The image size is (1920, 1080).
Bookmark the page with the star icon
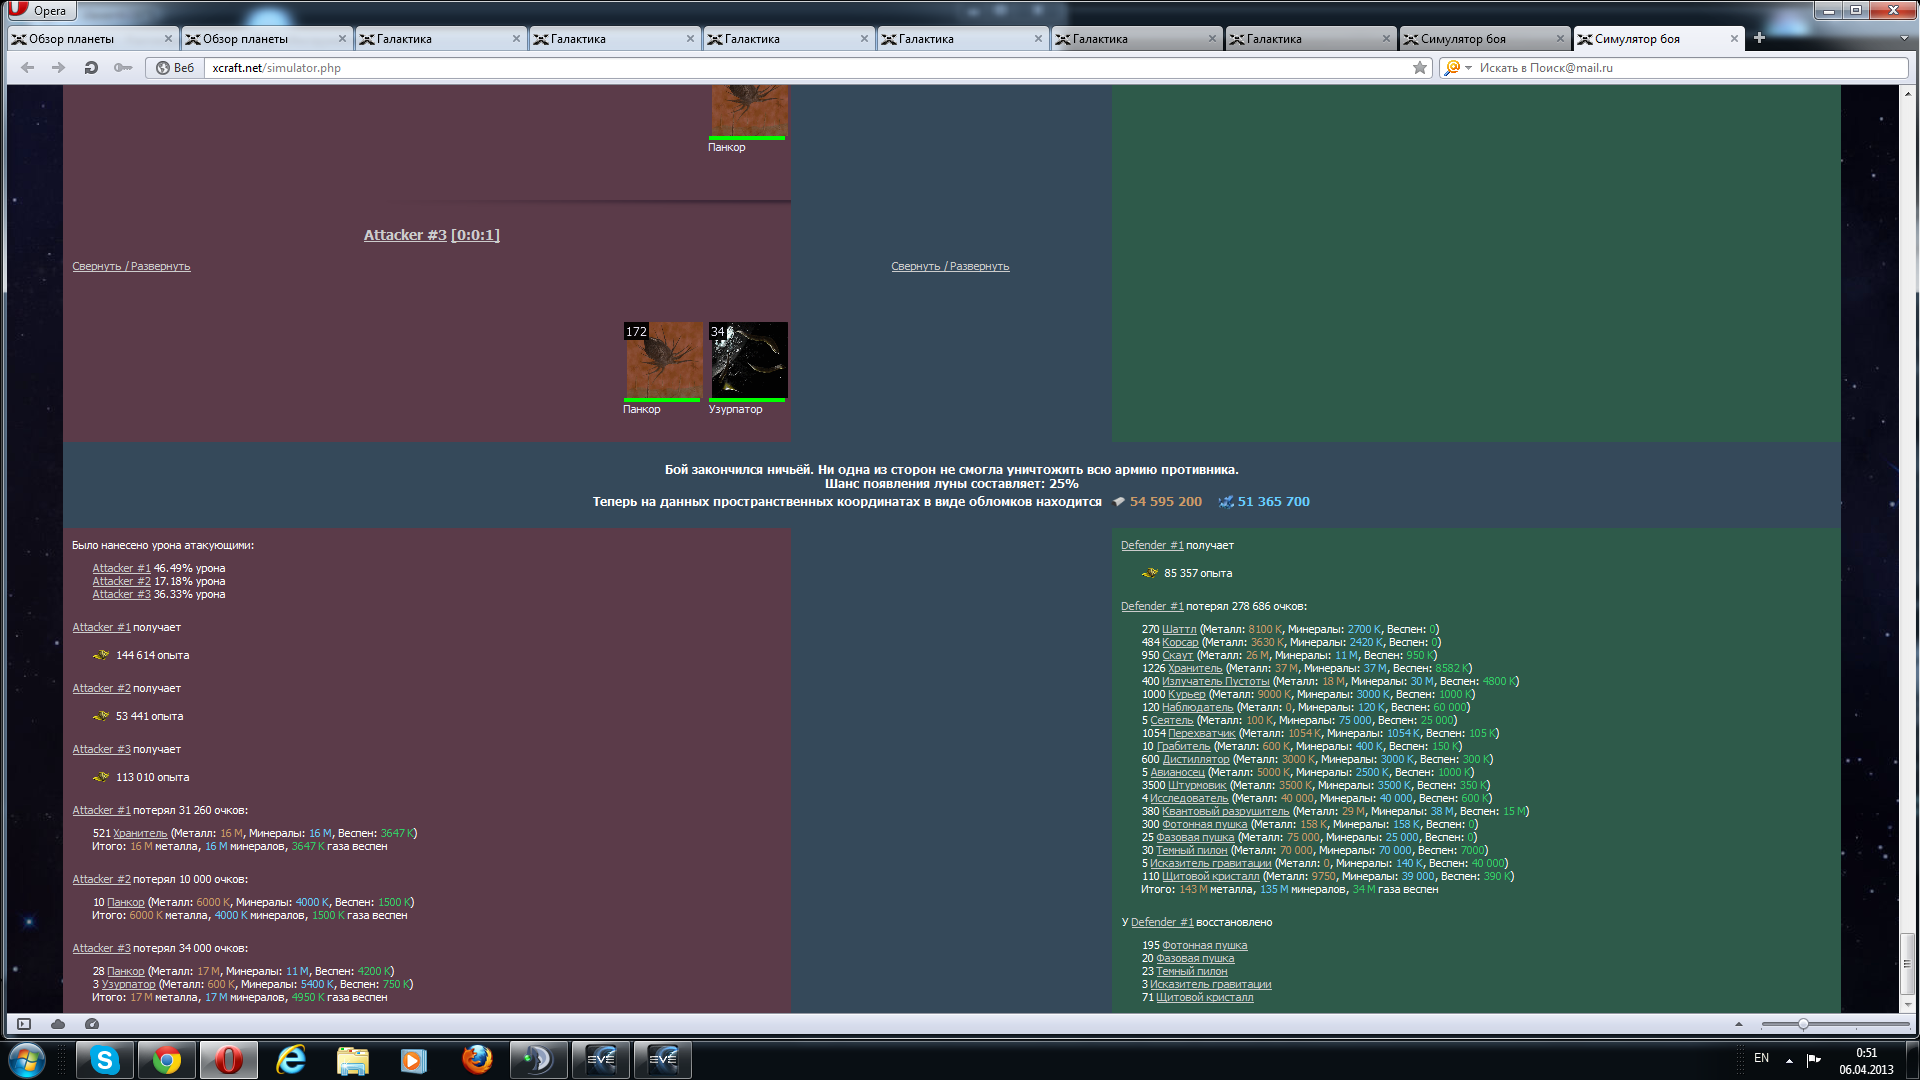tap(1420, 68)
